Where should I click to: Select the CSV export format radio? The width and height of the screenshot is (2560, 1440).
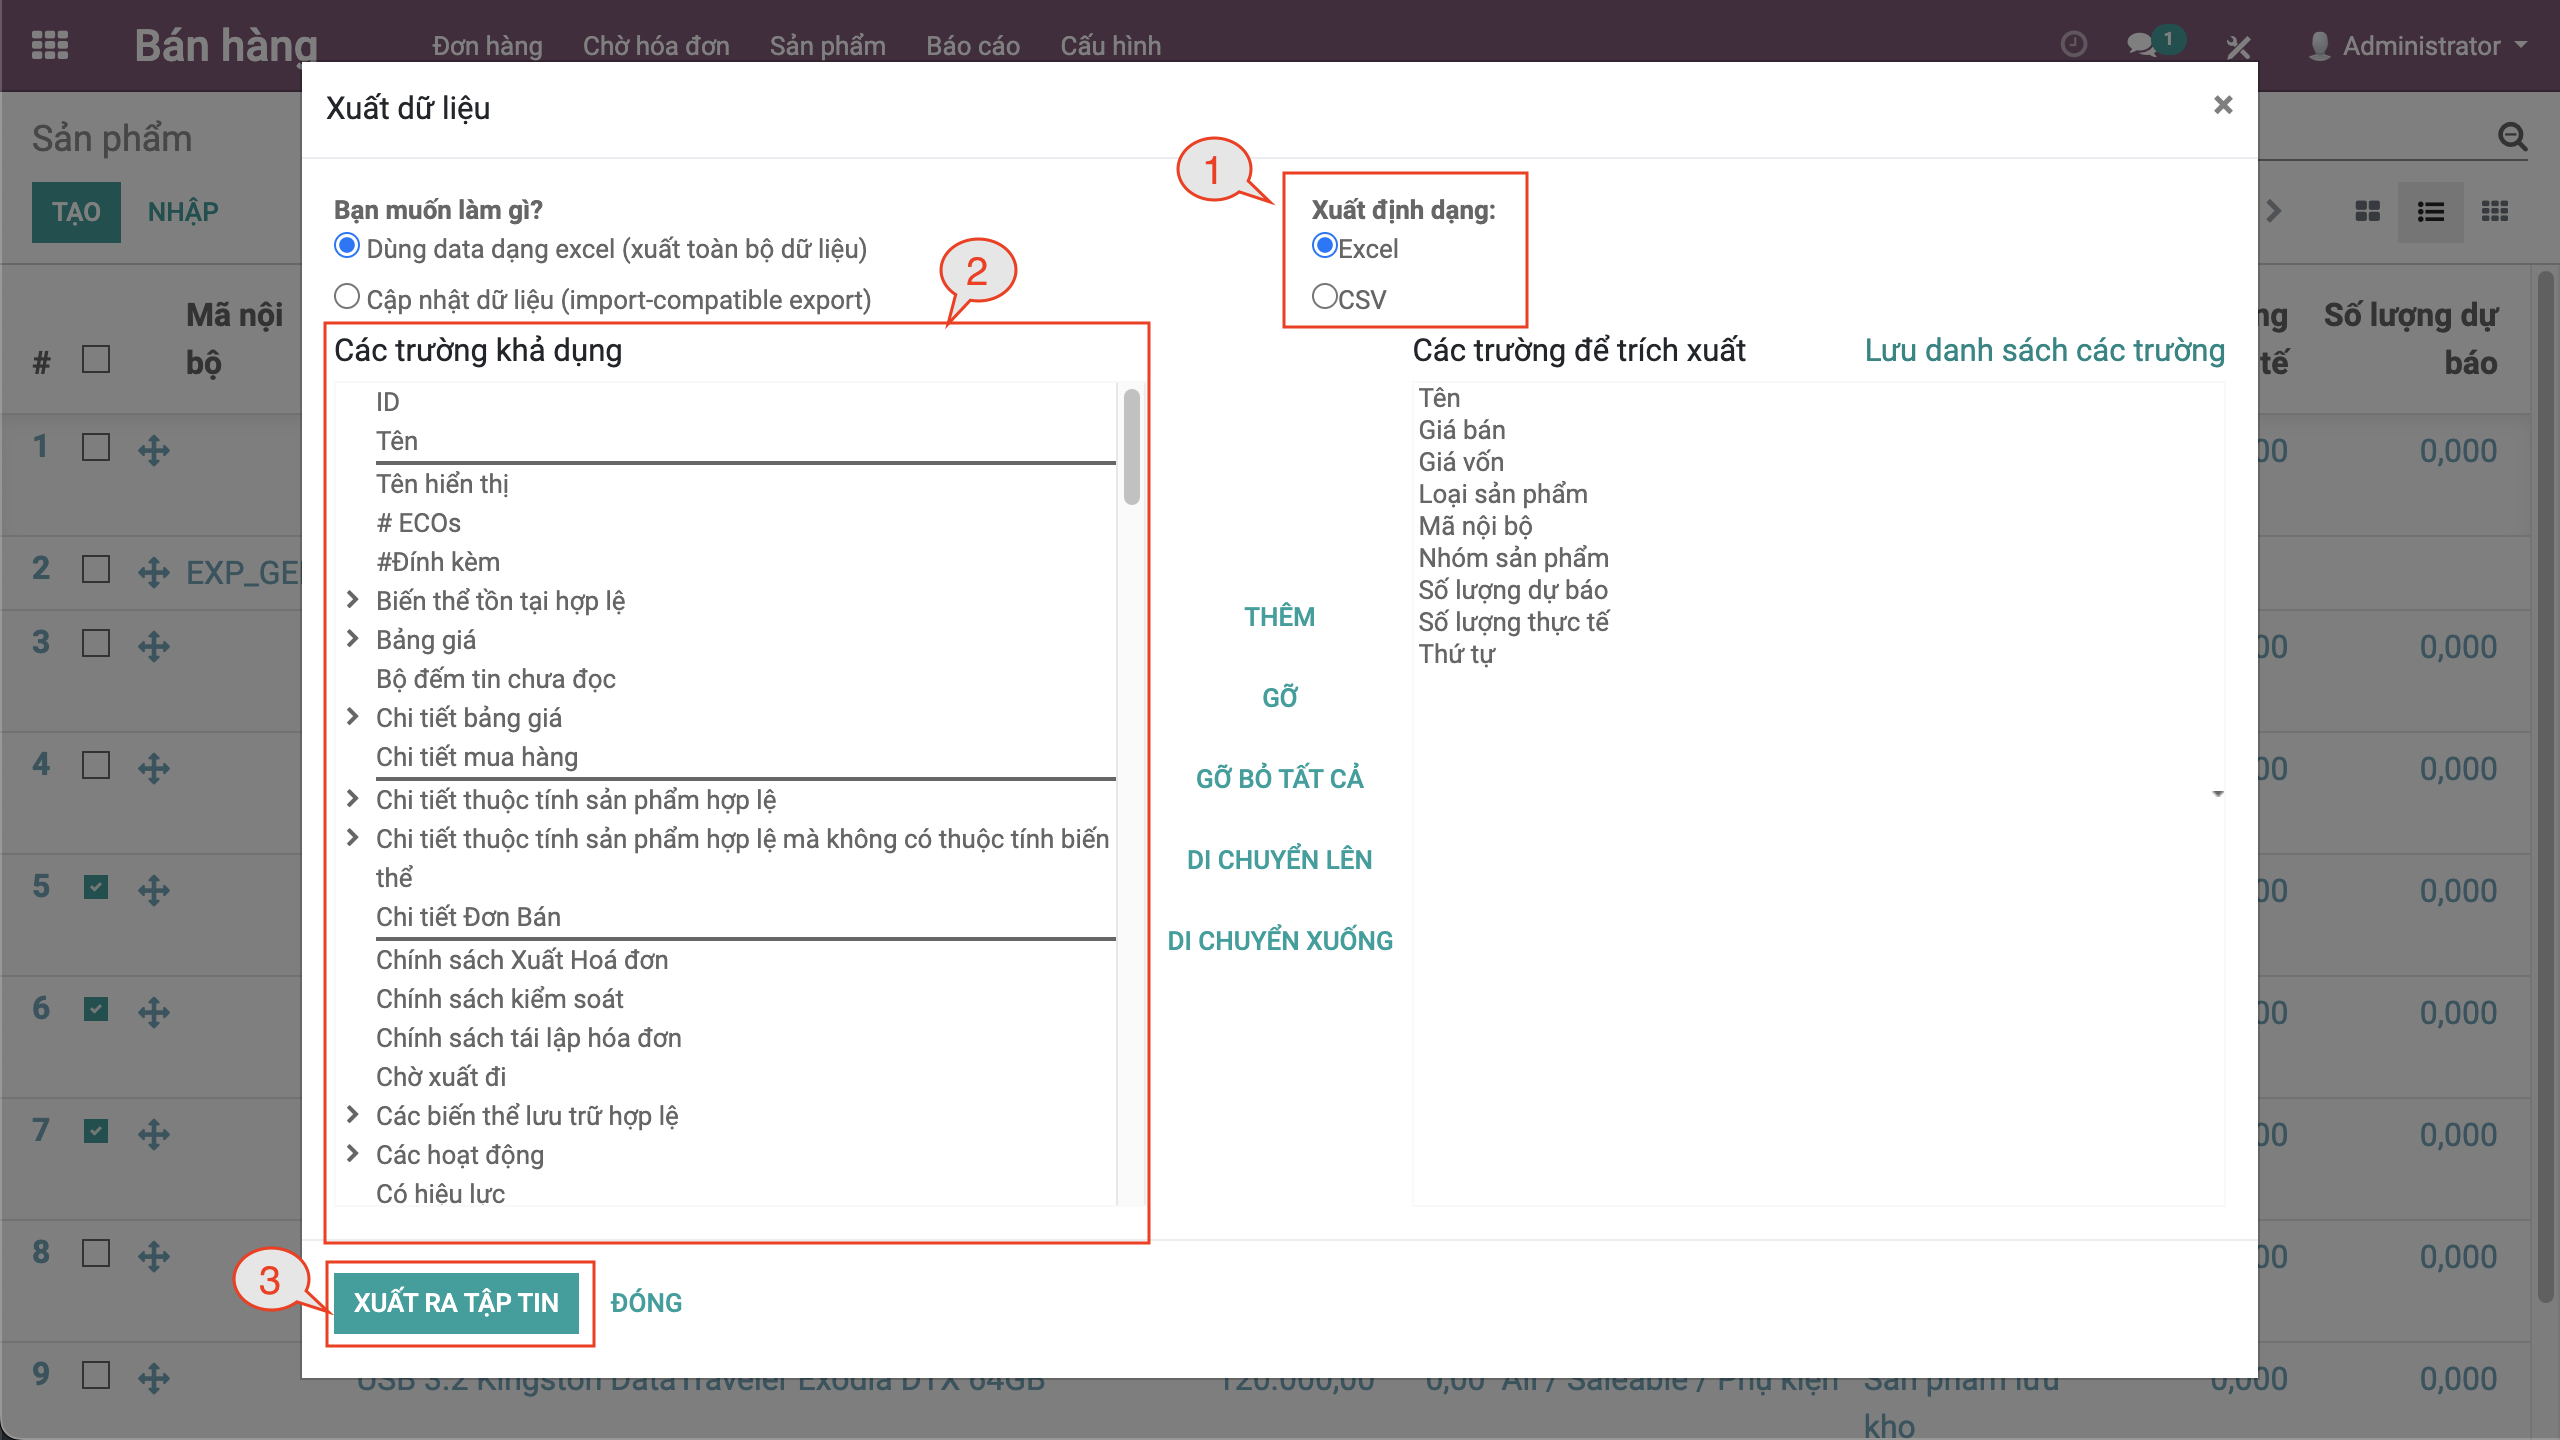(1324, 297)
